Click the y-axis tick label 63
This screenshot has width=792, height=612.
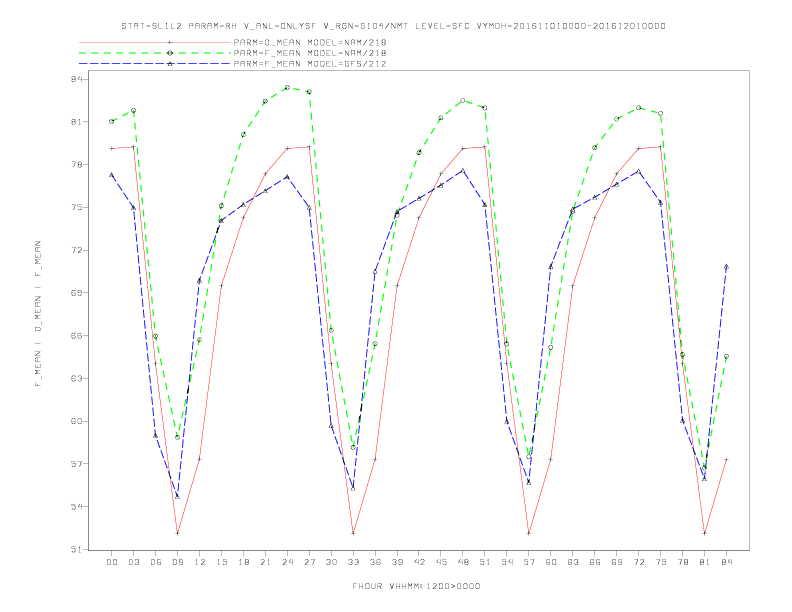76,378
